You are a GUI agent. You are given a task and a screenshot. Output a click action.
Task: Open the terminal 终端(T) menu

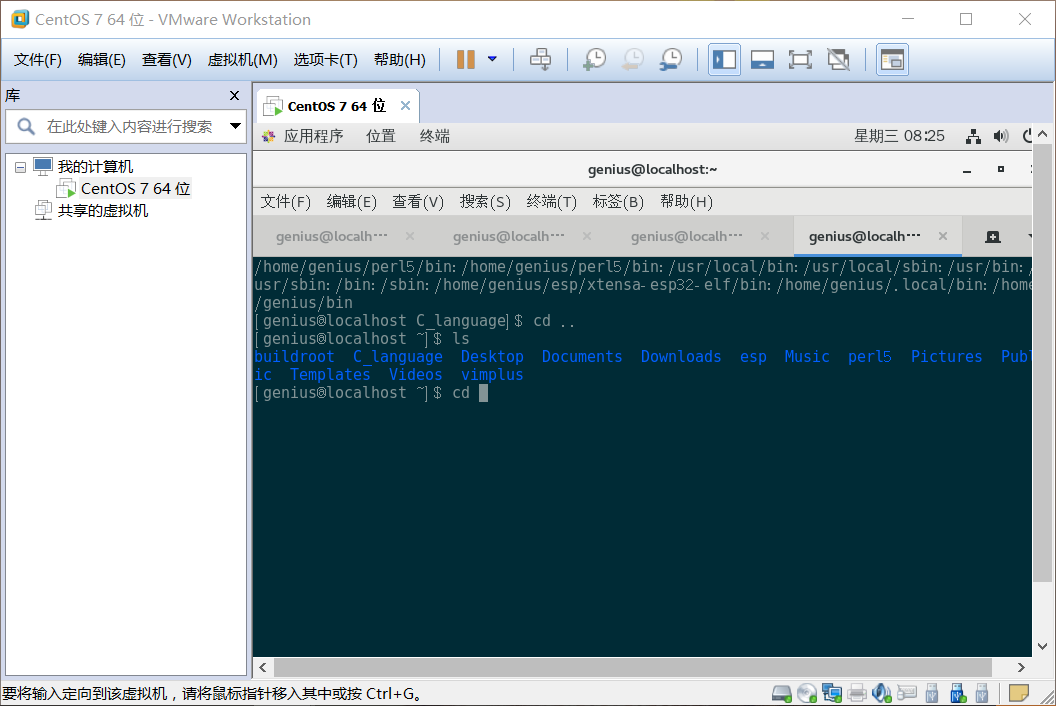pyautogui.click(x=552, y=201)
